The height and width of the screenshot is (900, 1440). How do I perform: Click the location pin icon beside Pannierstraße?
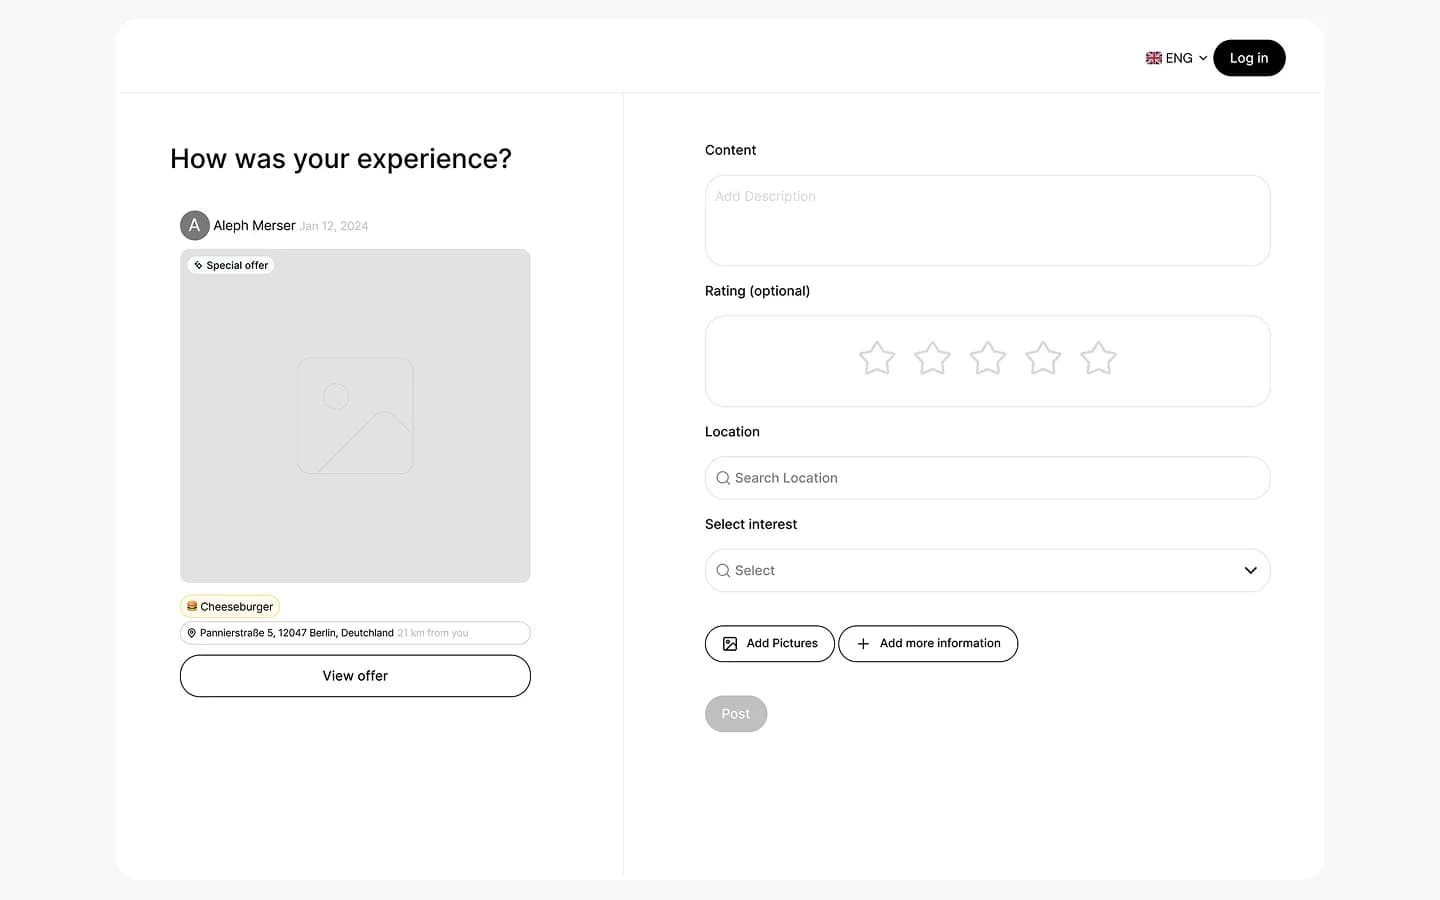pos(192,633)
